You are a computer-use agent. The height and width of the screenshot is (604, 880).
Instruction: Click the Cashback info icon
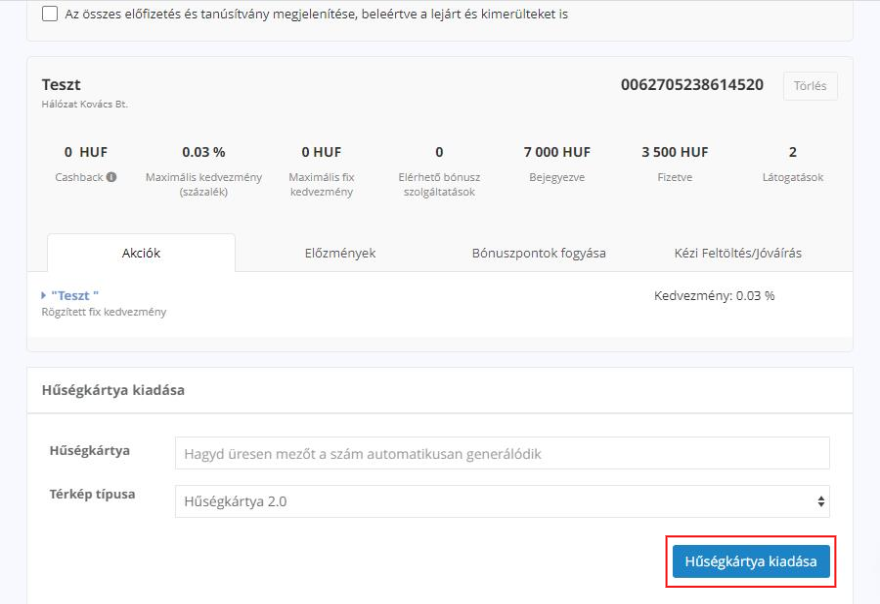point(112,177)
